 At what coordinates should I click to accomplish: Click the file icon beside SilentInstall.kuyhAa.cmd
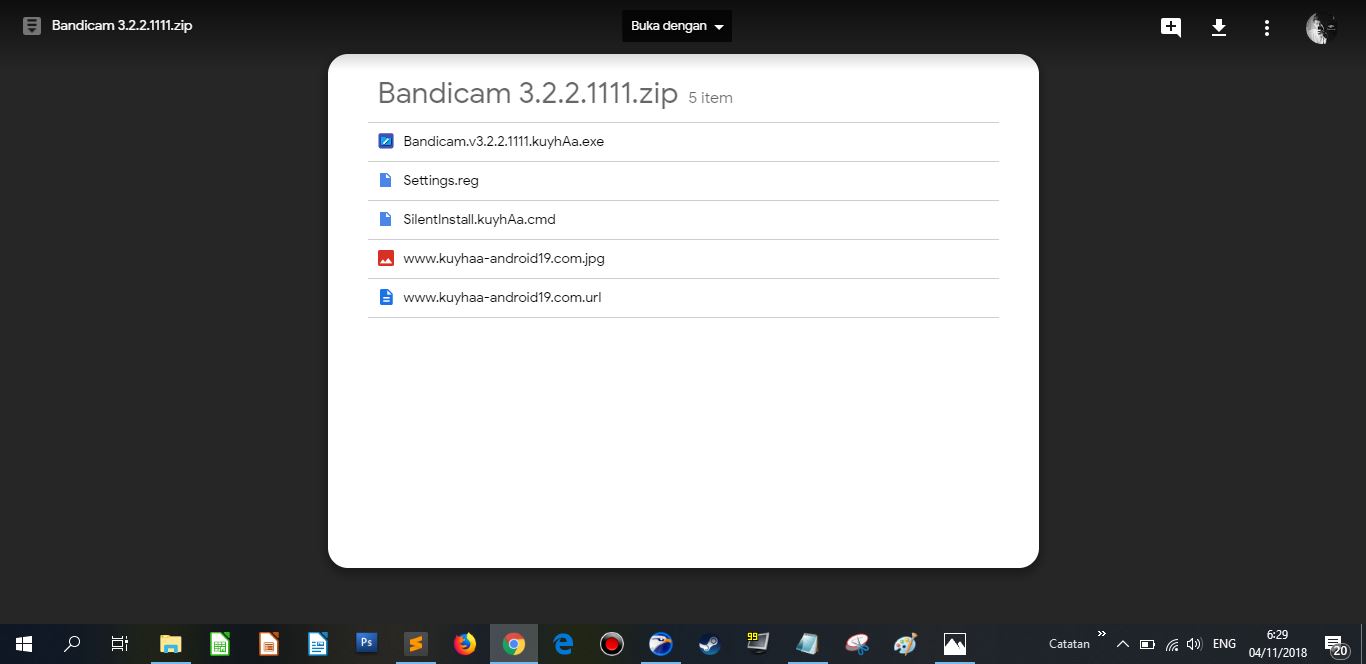tap(386, 219)
